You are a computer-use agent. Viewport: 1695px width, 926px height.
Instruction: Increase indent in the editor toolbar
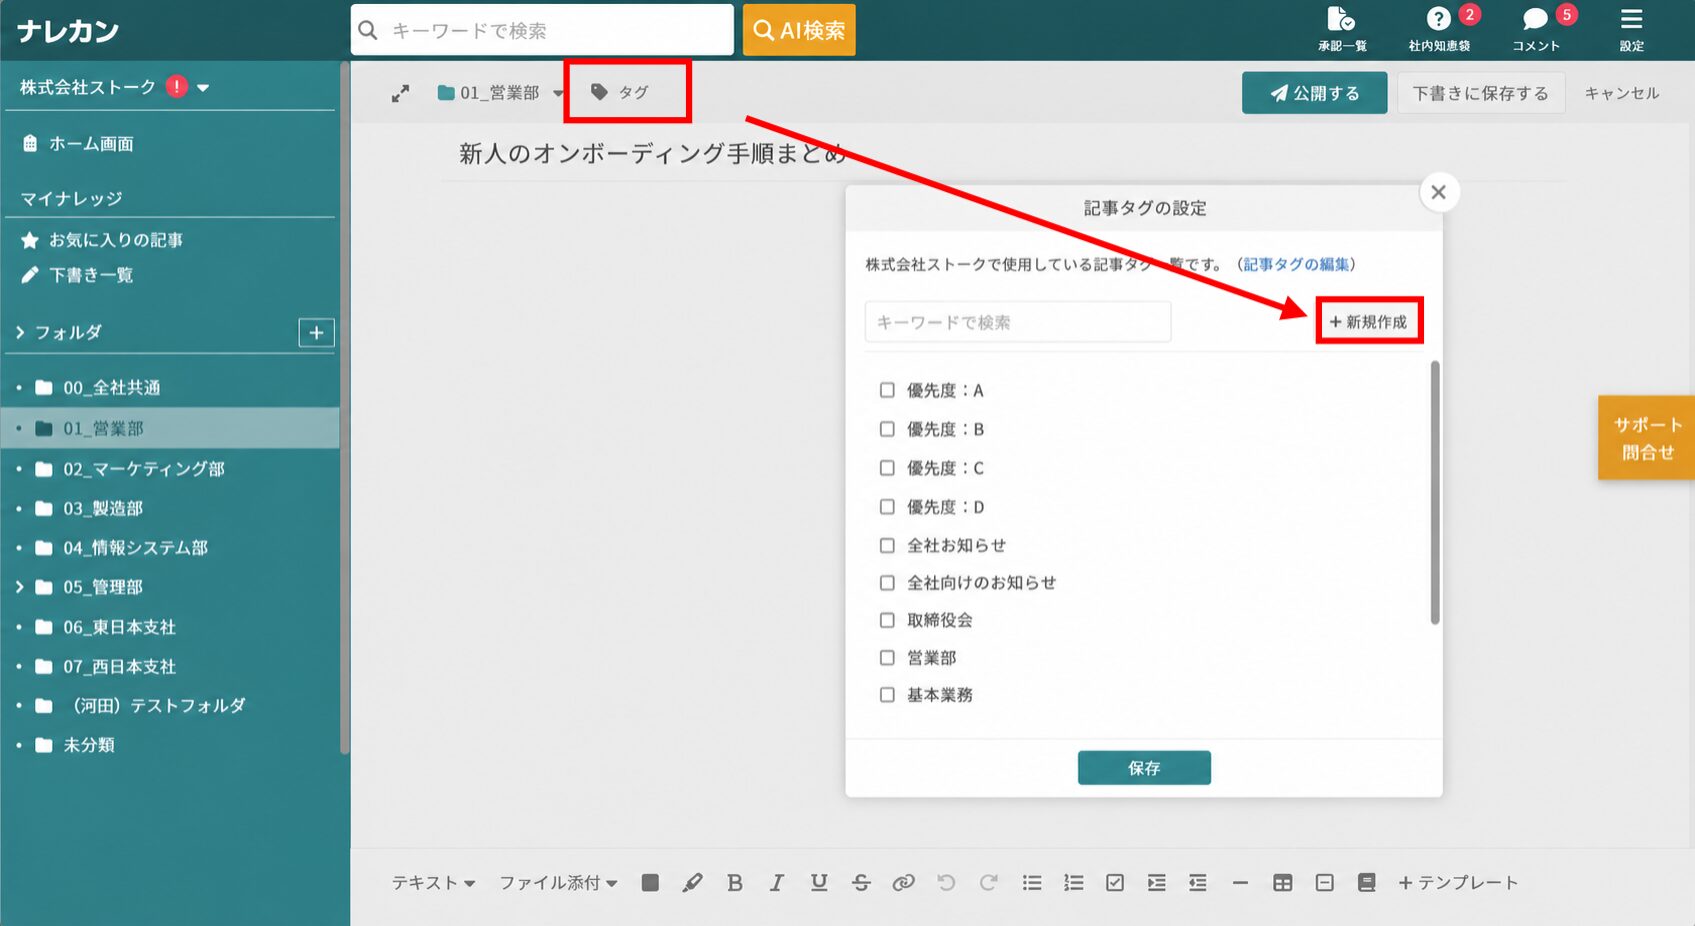point(1157,882)
